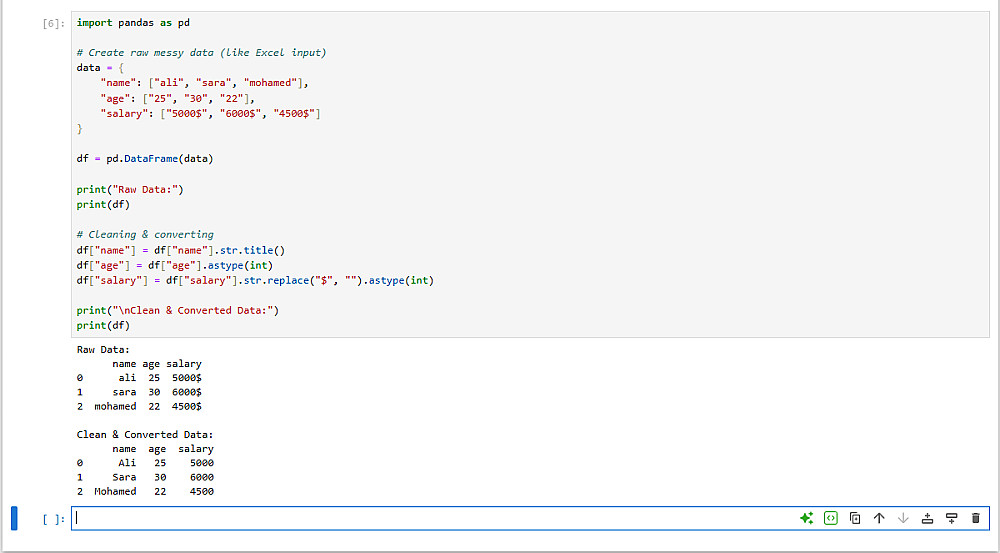Click the green AI sparkle icon
1000x553 pixels.
806,518
